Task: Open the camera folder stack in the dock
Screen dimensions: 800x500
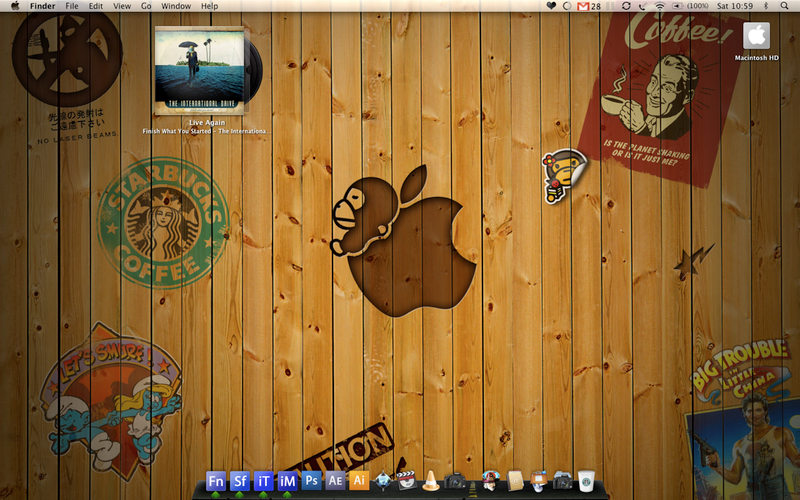Action: click(x=562, y=481)
